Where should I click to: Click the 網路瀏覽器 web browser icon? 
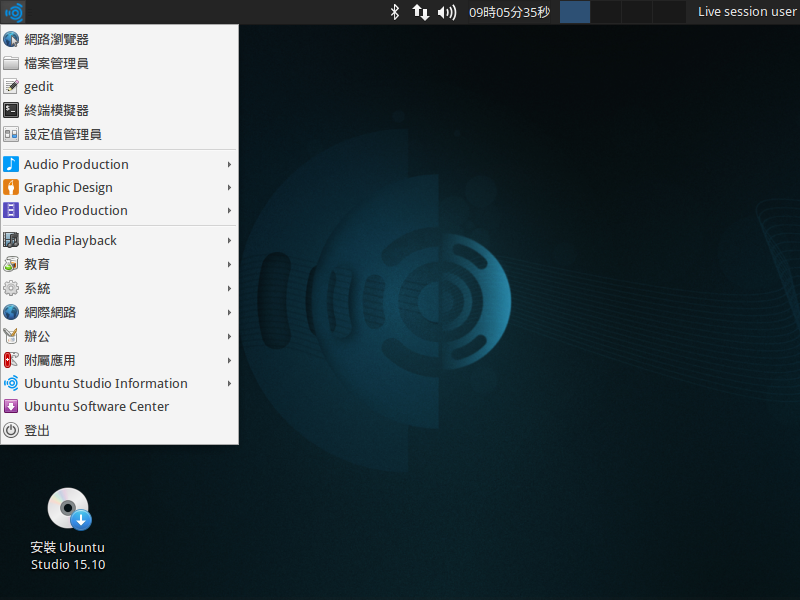coord(11,39)
